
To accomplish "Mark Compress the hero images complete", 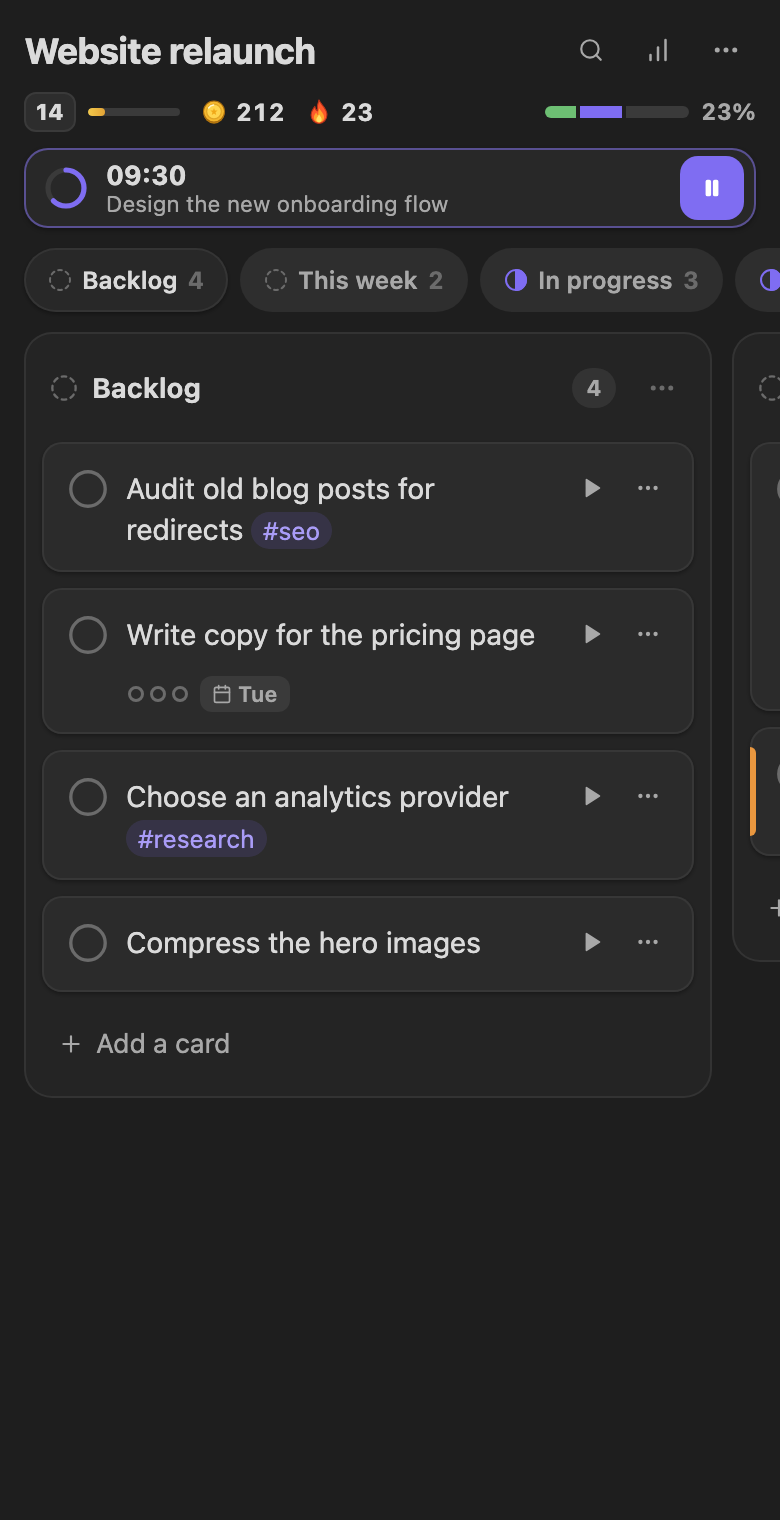I will click(88, 943).
